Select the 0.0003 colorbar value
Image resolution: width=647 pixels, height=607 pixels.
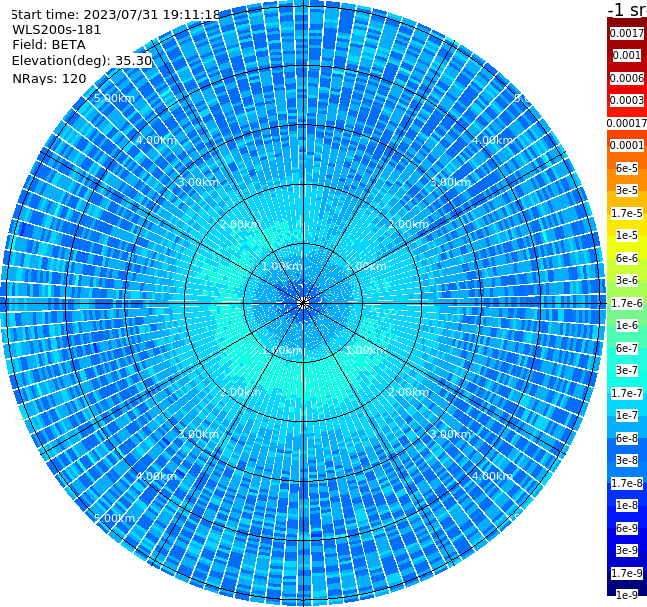point(627,101)
